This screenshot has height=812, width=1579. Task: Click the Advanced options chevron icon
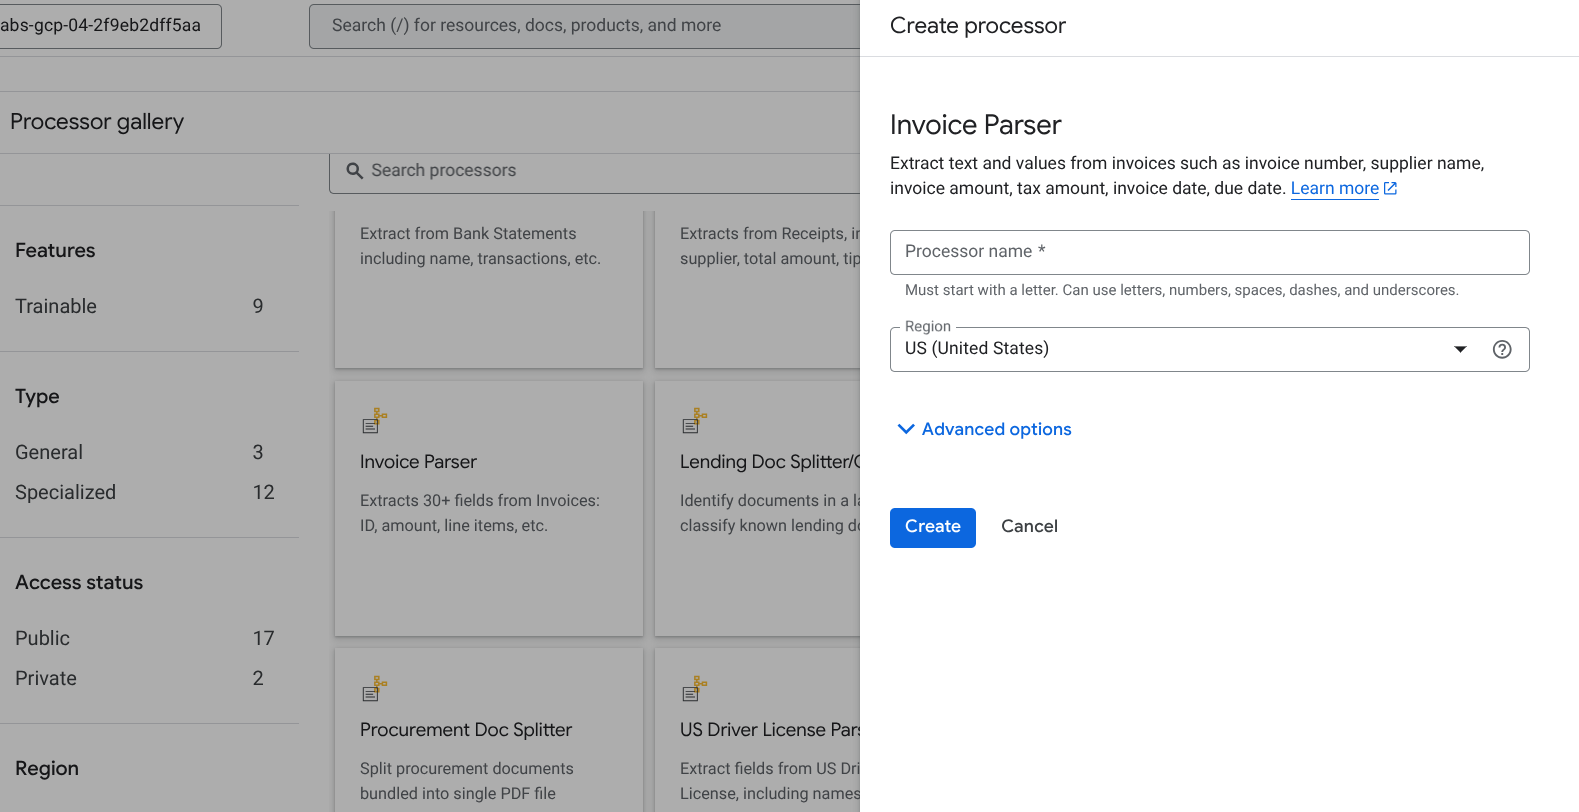tap(906, 429)
